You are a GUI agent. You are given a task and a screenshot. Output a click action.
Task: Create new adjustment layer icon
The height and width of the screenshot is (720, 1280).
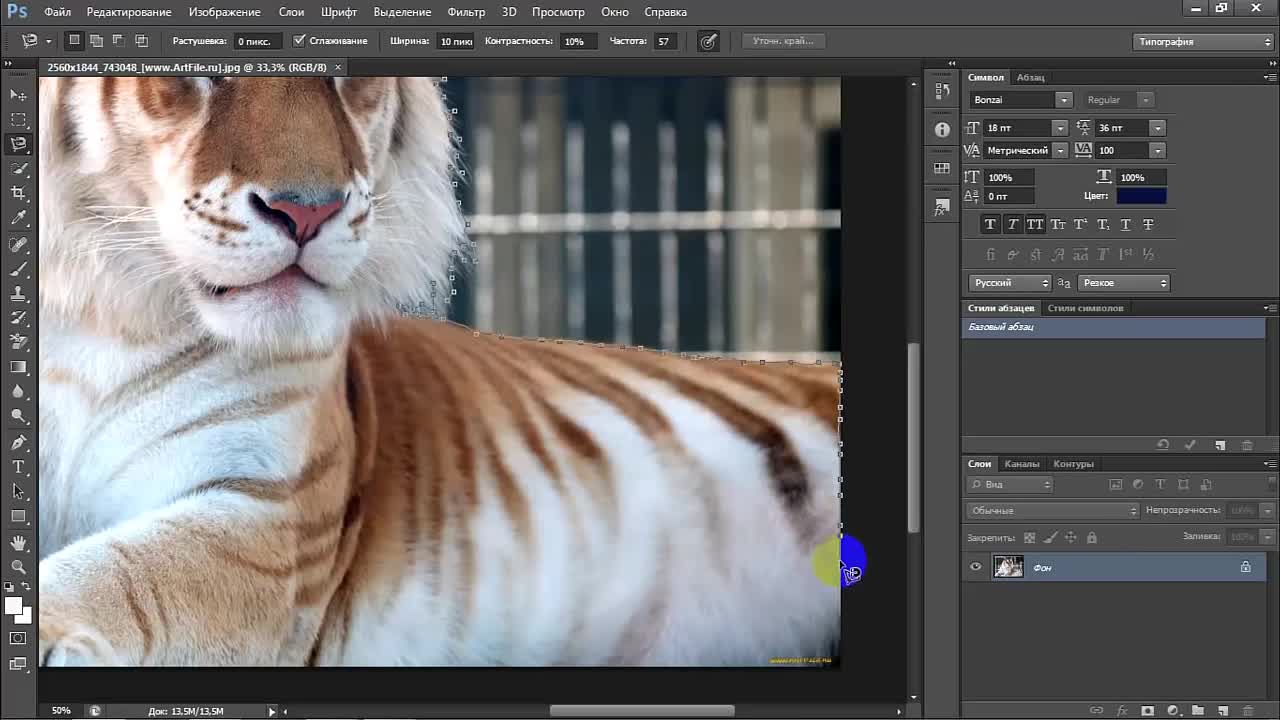pyautogui.click(x=1172, y=711)
